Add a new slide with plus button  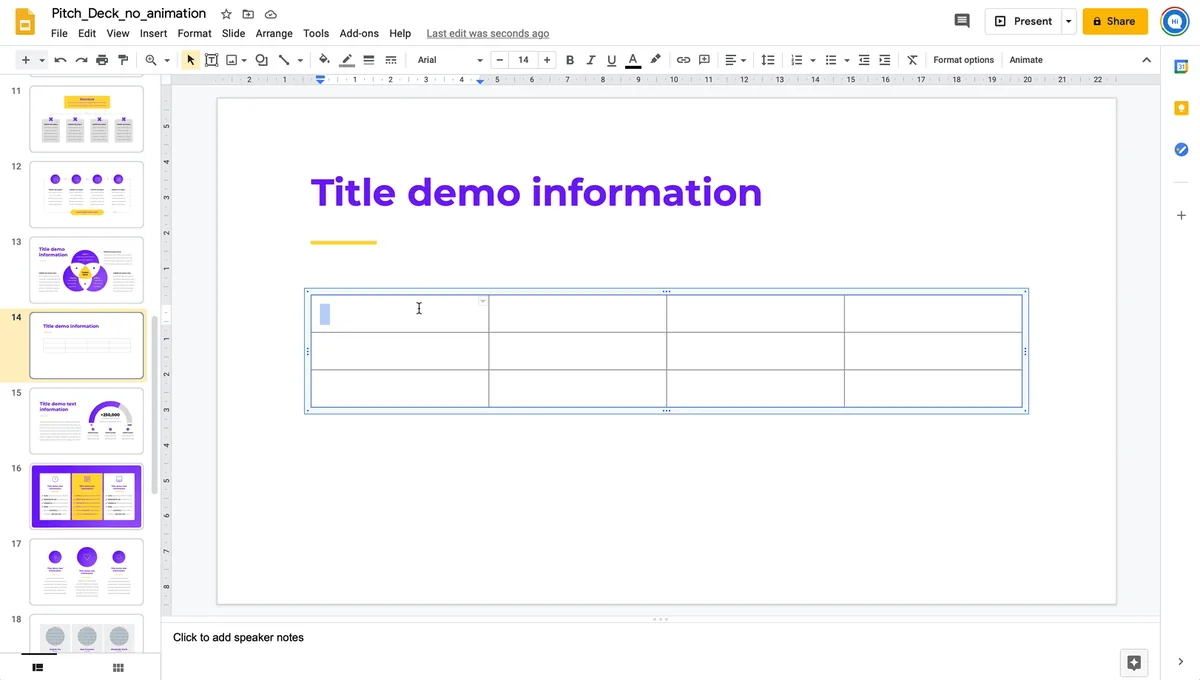pyautogui.click(x=26, y=60)
